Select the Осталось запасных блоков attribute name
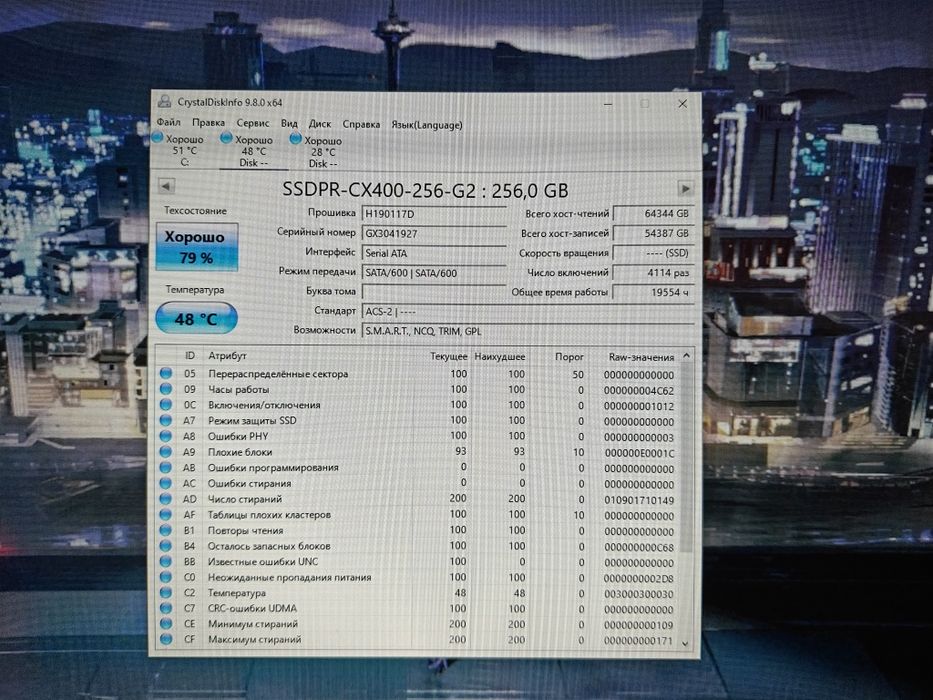 pyautogui.click(x=269, y=546)
